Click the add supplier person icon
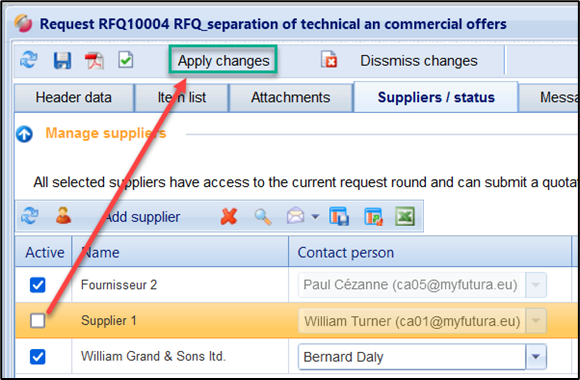Viewport: 580px width, 380px height. pos(63,216)
